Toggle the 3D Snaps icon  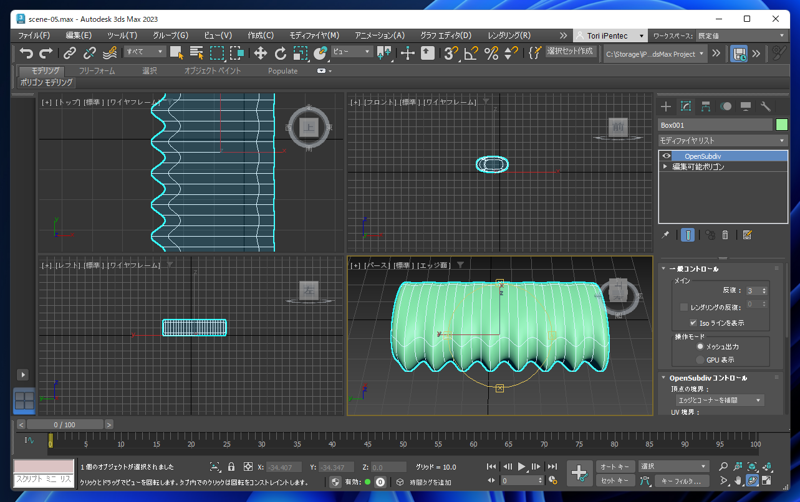(x=451, y=53)
